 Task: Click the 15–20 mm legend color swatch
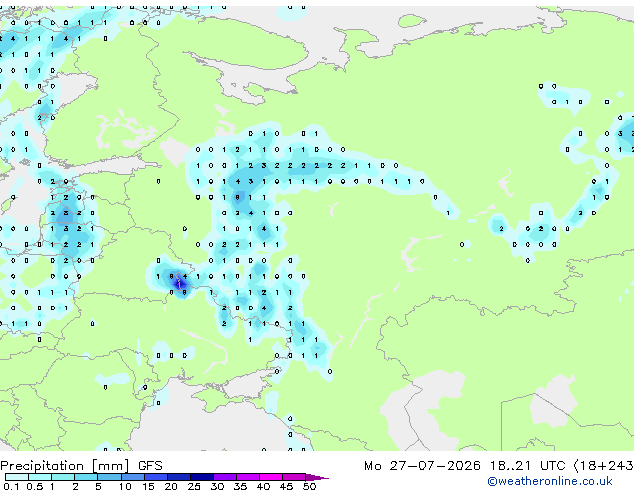pyautogui.click(x=155, y=477)
